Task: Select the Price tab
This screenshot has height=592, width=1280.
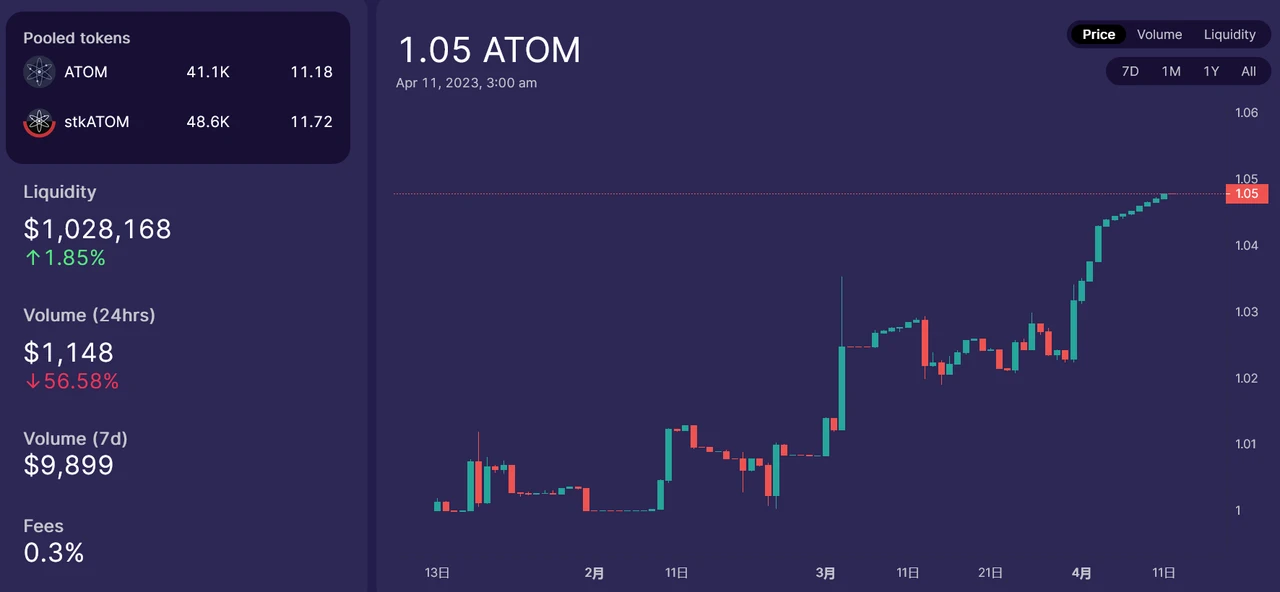Action: 1098,34
